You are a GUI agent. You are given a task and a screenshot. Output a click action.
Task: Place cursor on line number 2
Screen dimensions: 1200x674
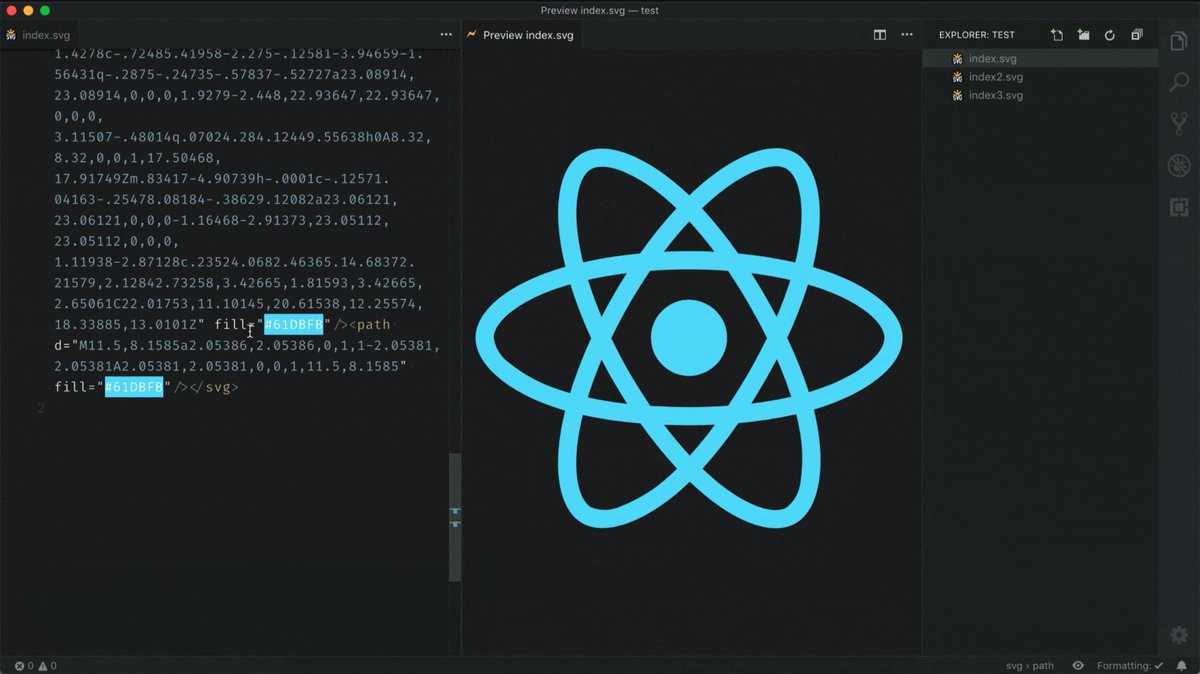tap(41, 408)
